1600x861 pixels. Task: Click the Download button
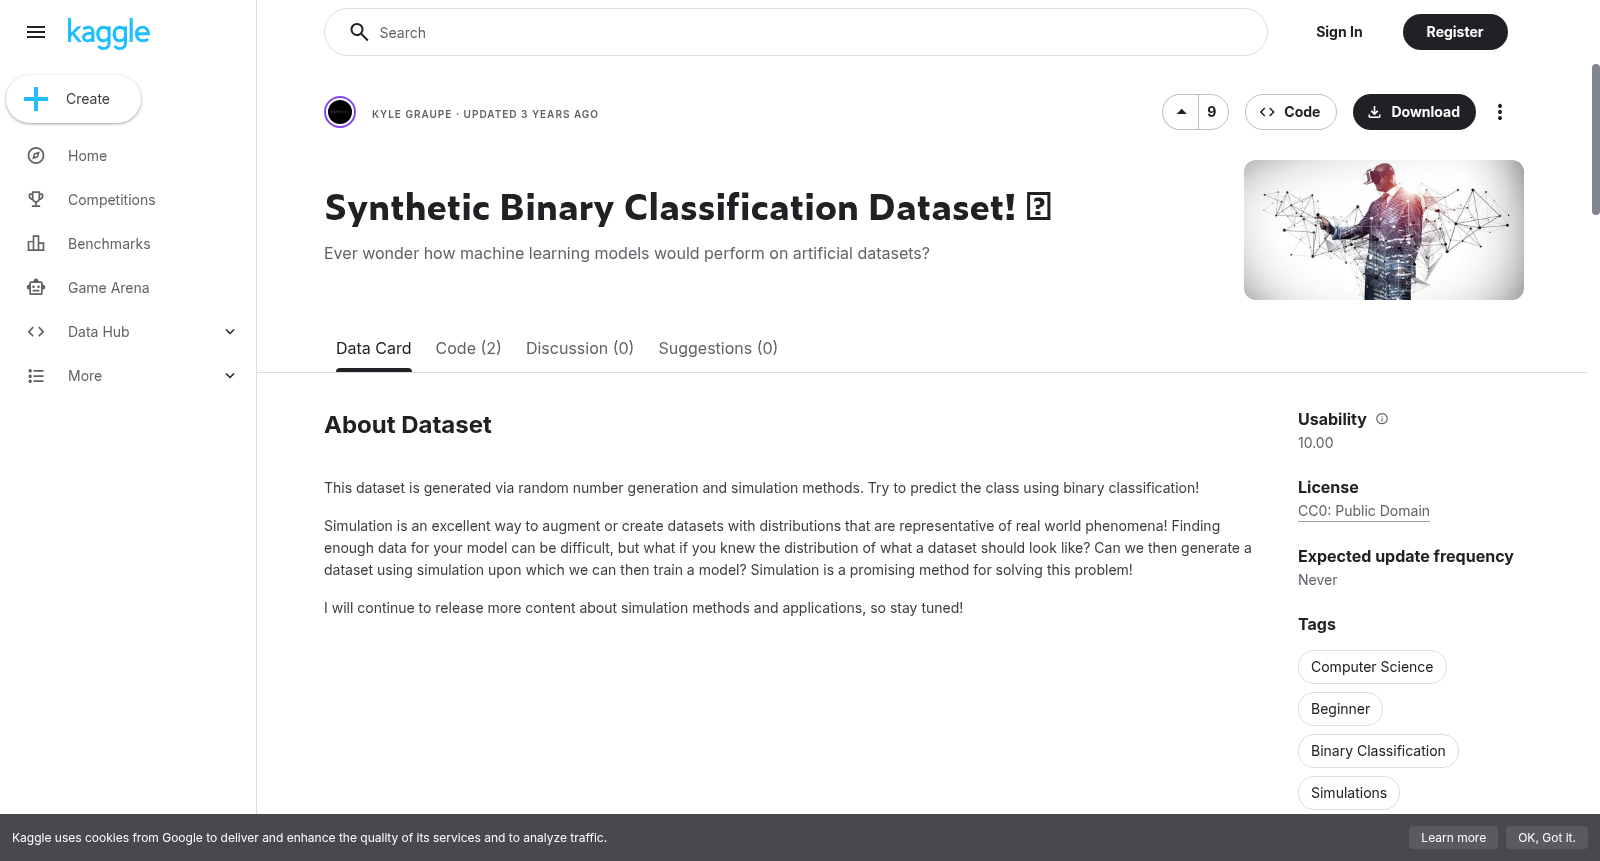pos(1414,112)
